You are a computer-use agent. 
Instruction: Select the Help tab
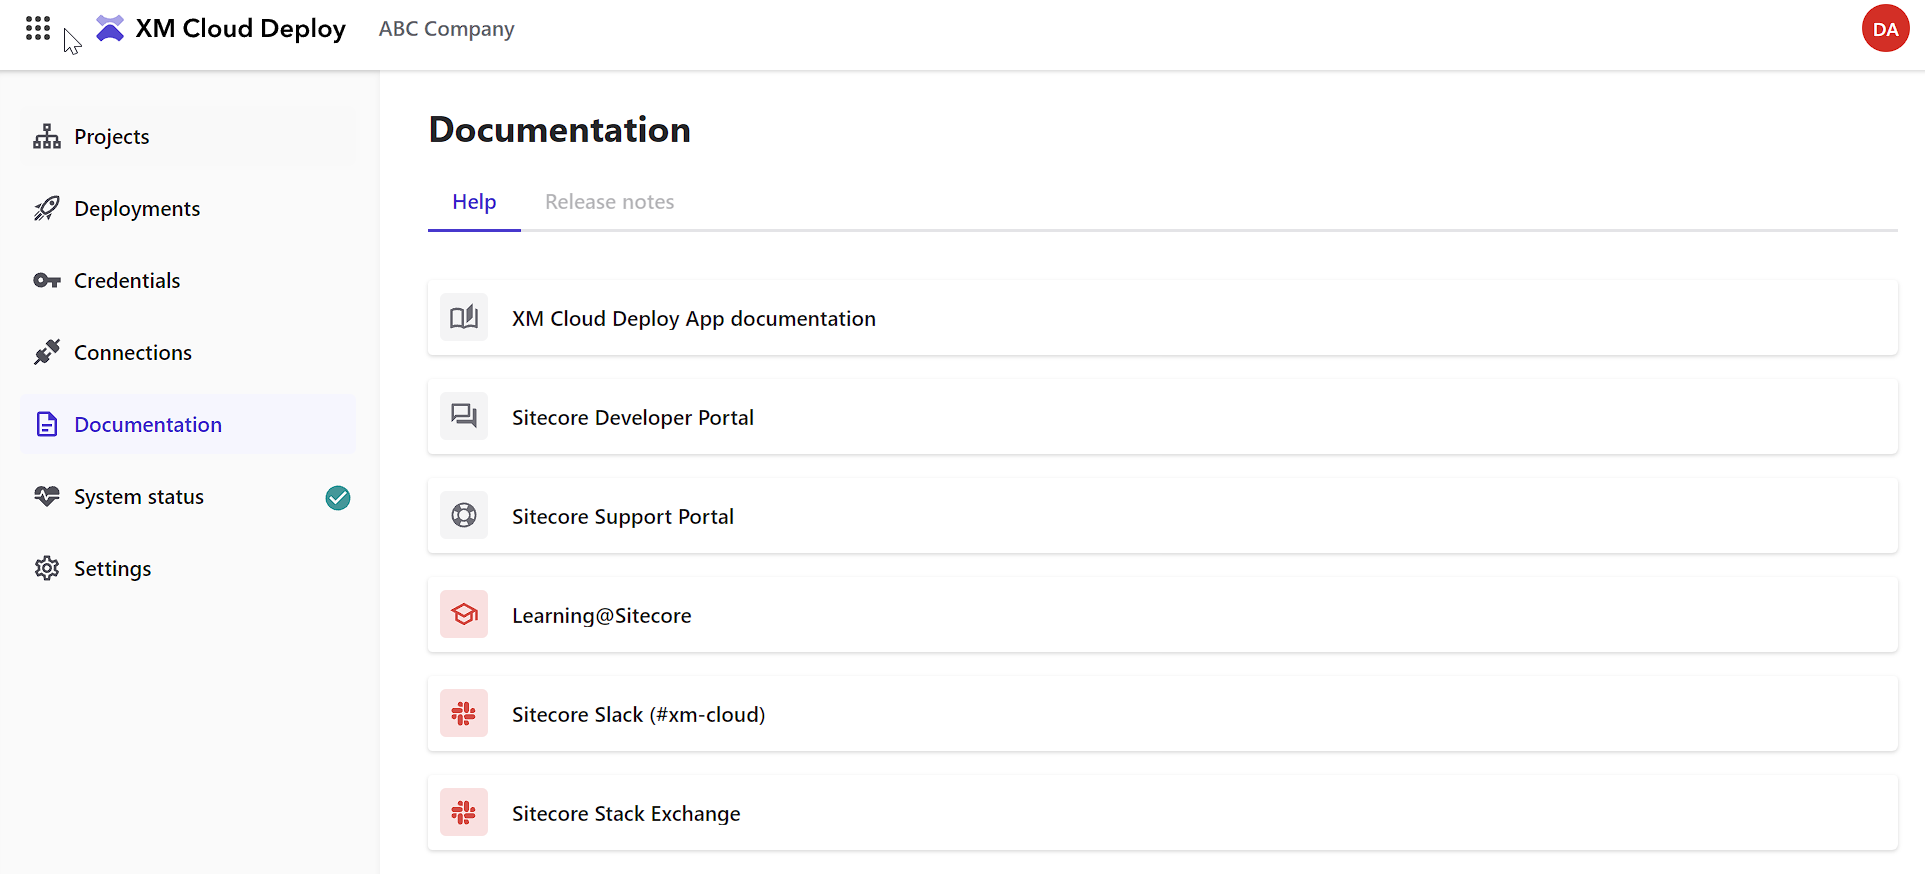[x=474, y=202]
